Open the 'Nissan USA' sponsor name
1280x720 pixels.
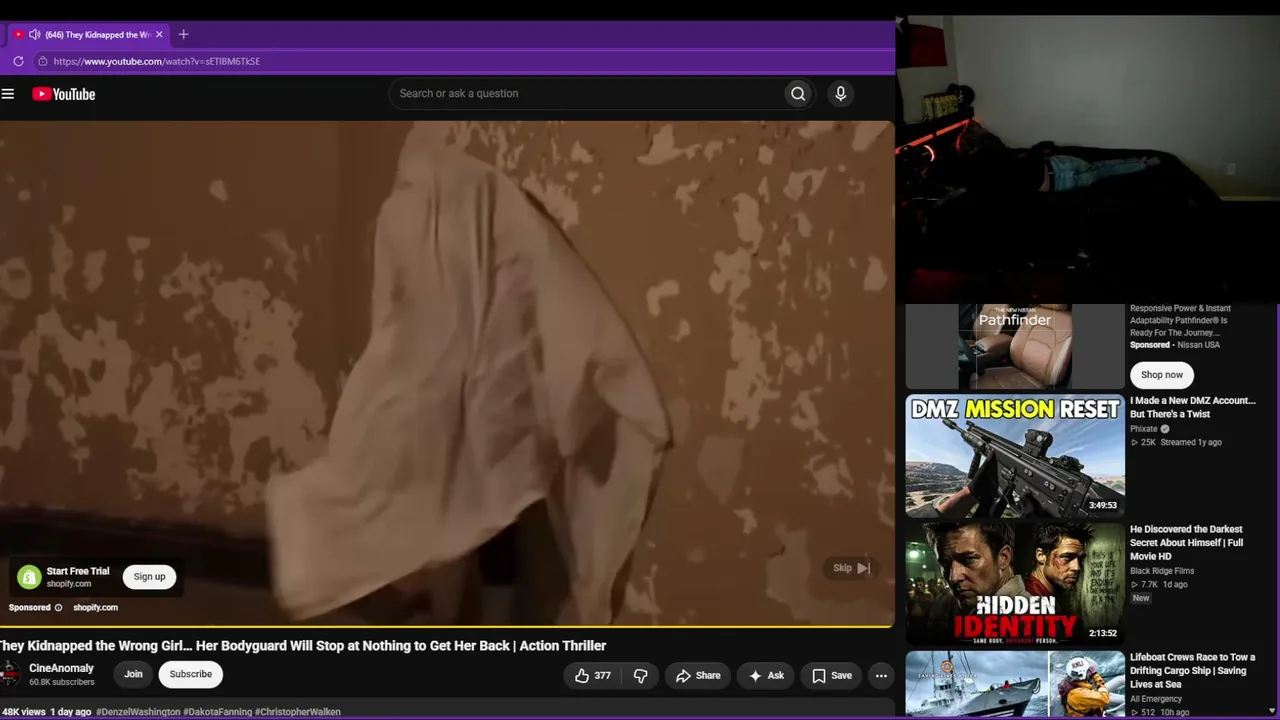click(x=1198, y=345)
